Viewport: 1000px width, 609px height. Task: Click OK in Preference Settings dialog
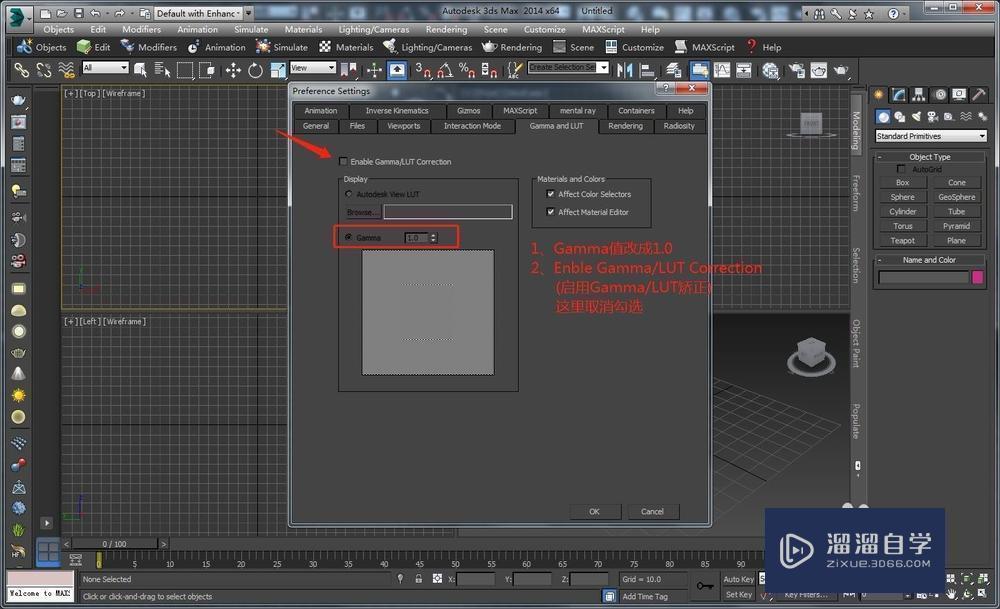(594, 511)
